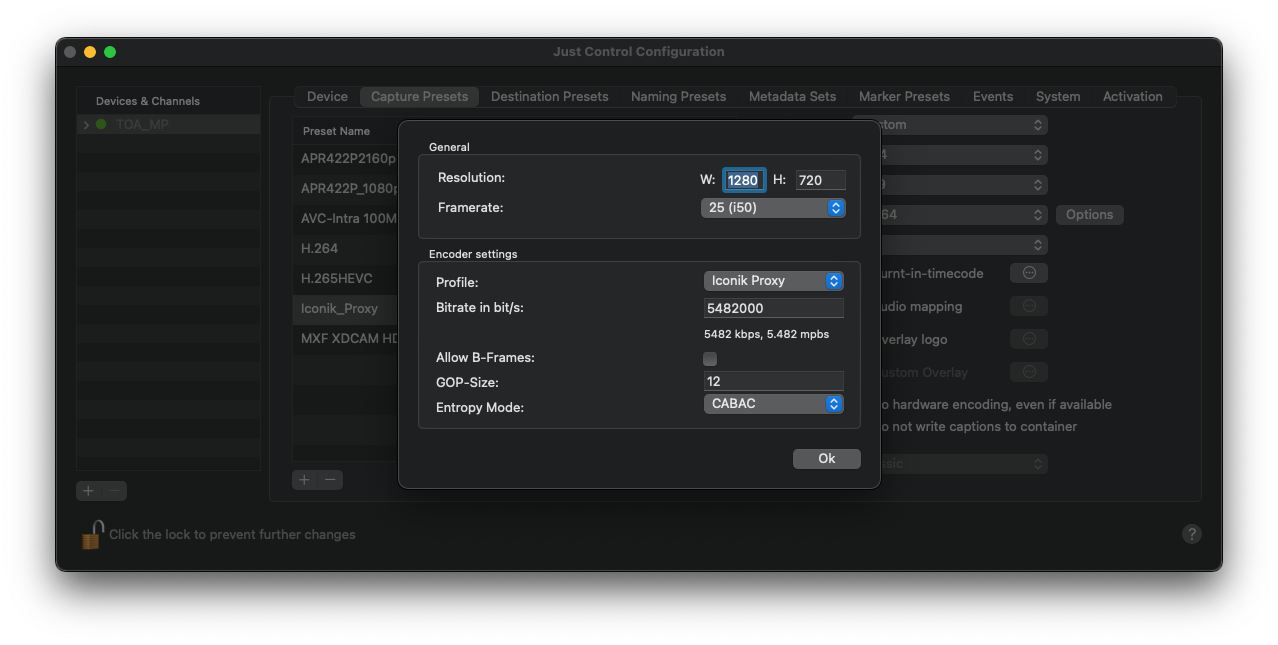Expand the TOA_MP device tree item
Image resolution: width=1278 pixels, height=645 pixels.
86,125
